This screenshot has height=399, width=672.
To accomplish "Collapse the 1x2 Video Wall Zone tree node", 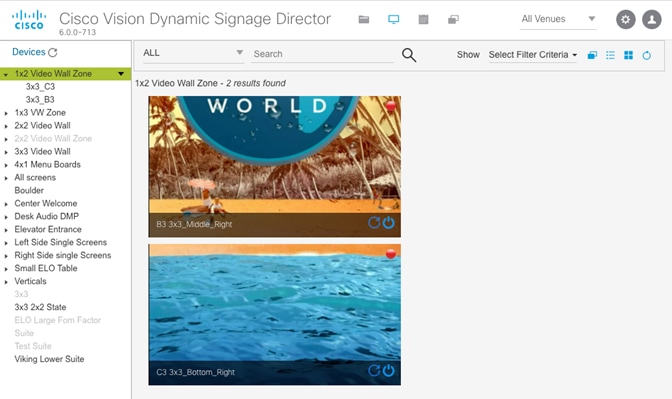I will coord(6,75).
